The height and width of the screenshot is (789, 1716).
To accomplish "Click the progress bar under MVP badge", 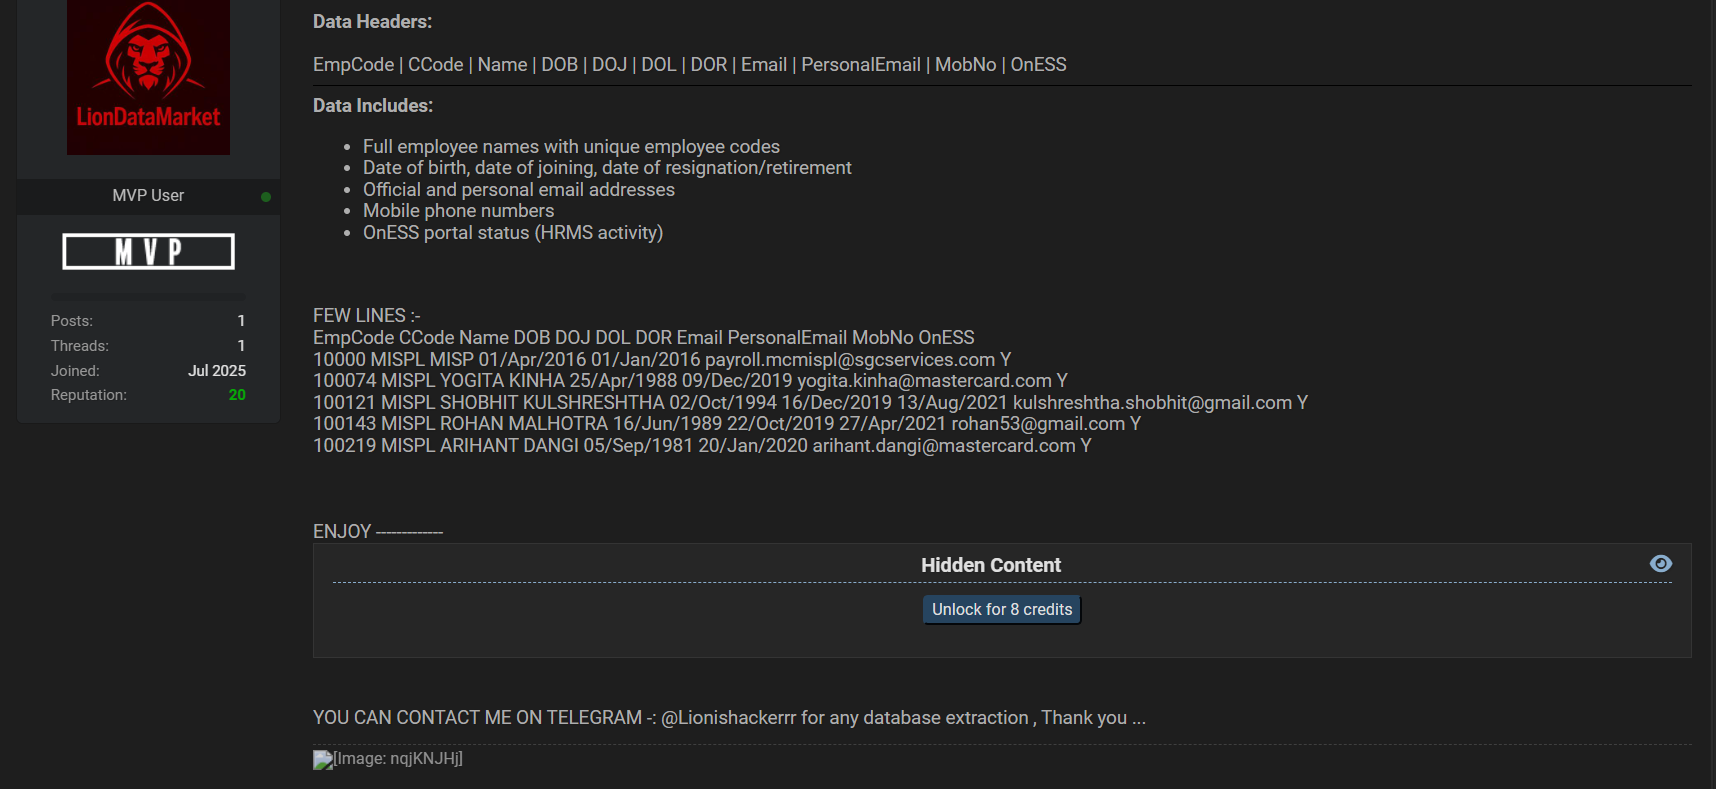I will tap(148, 297).
